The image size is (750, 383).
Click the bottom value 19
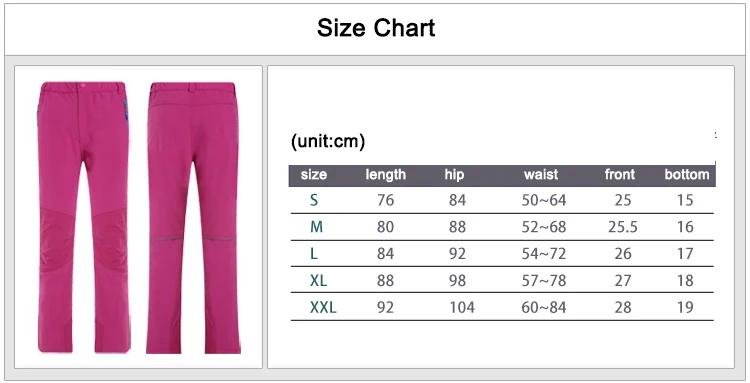click(x=685, y=307)
